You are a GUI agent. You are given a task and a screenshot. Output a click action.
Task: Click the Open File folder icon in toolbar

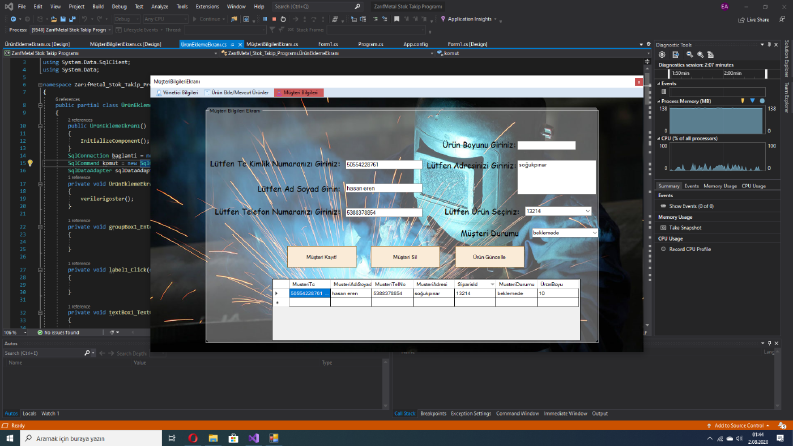click(x=54, y=19)
